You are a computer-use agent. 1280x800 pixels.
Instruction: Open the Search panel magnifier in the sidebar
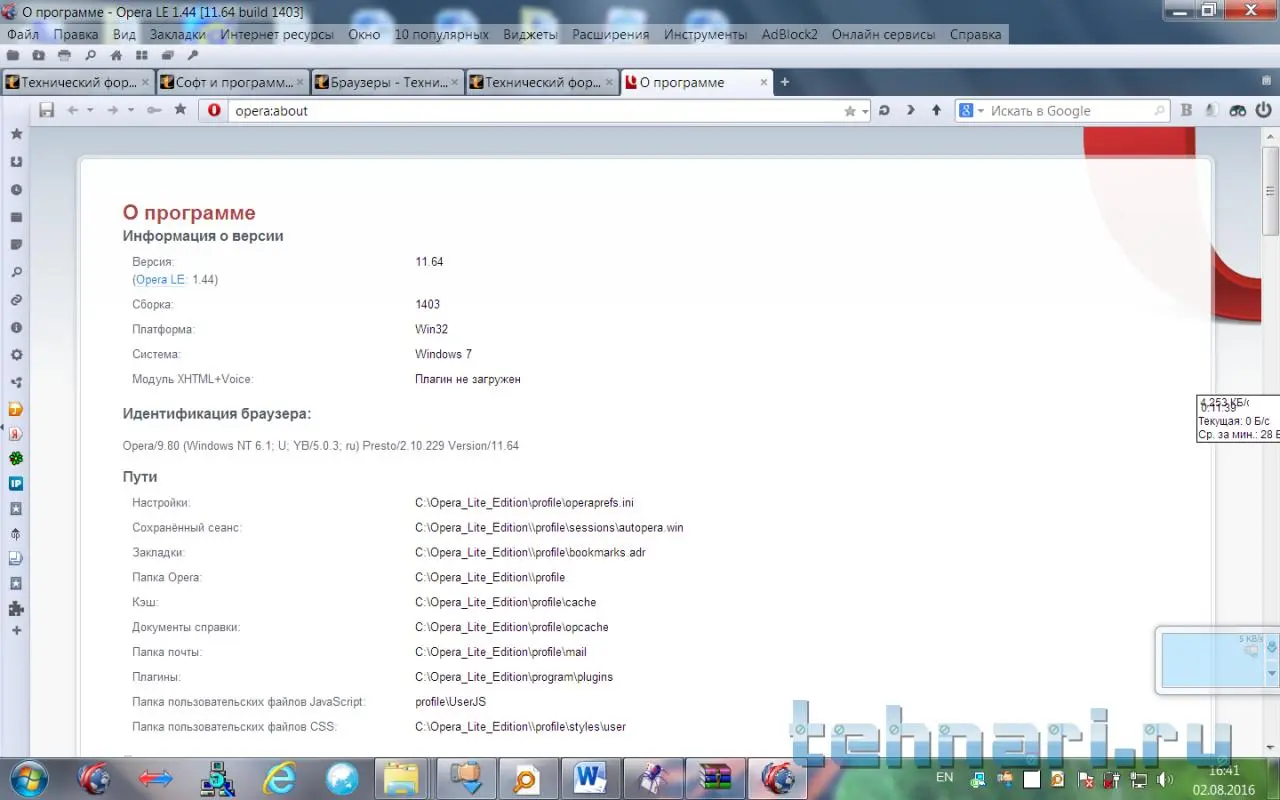coord(16,272)
